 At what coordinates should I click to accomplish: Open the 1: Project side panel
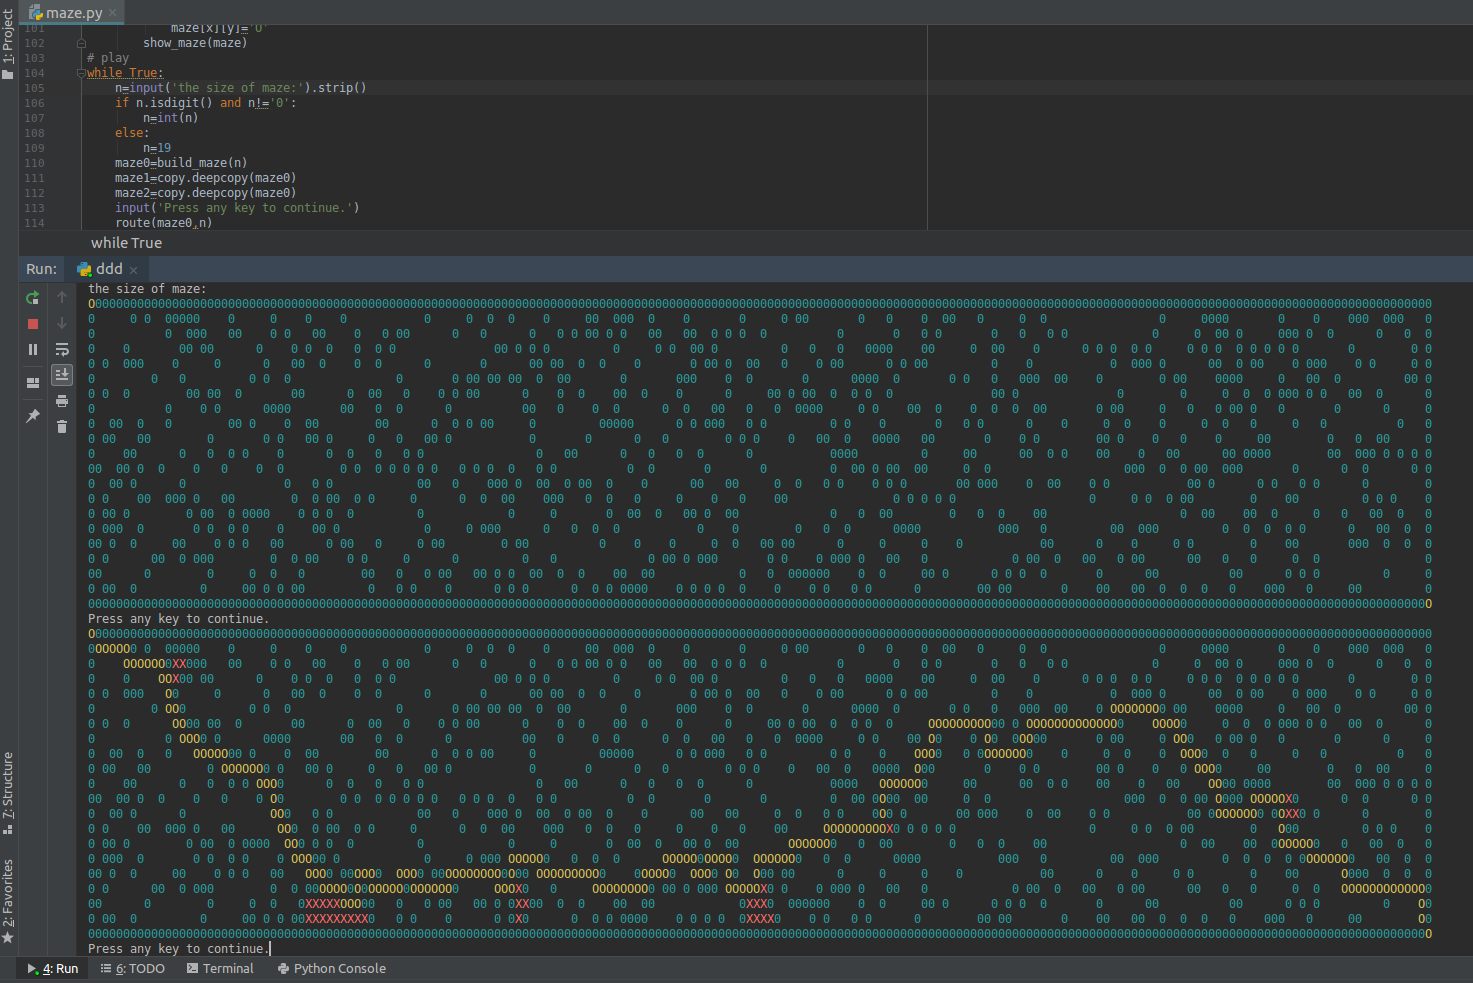tap(8, 45)
